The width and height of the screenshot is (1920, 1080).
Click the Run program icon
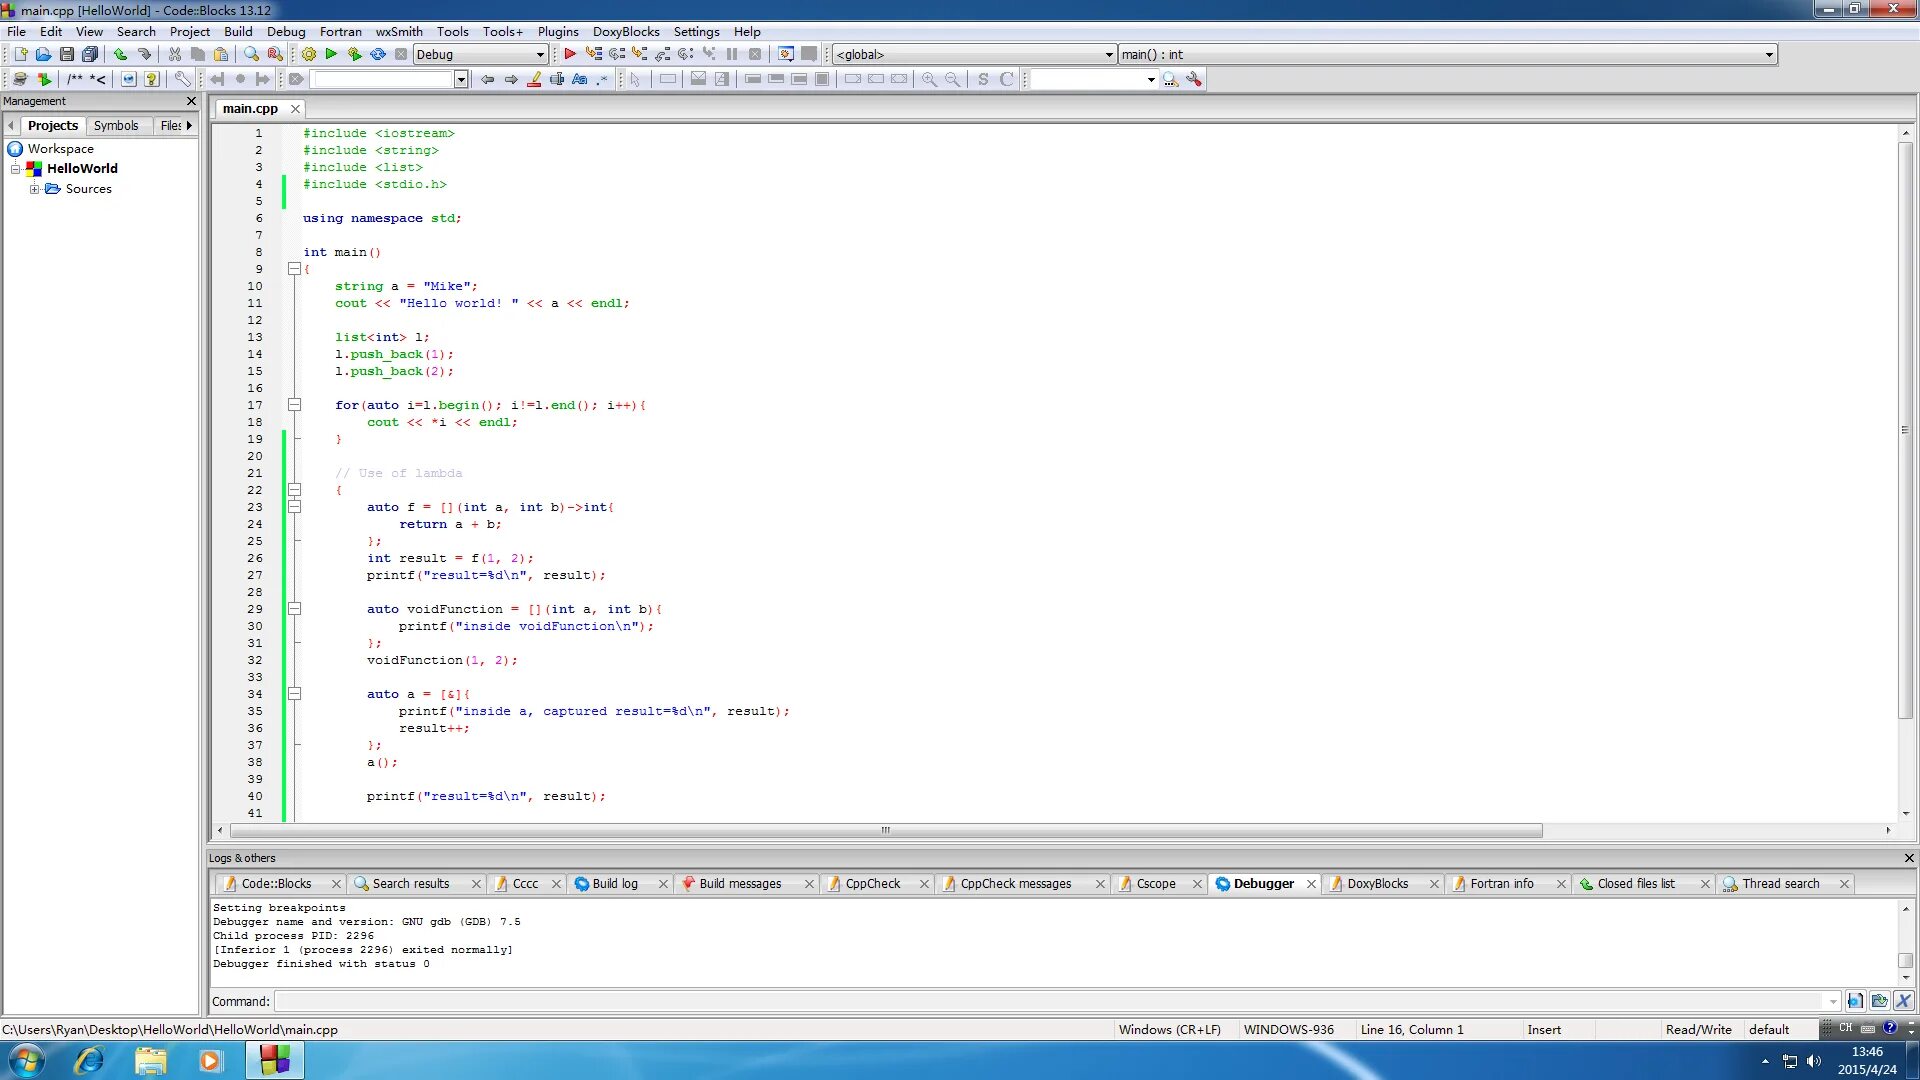point(330,54)
